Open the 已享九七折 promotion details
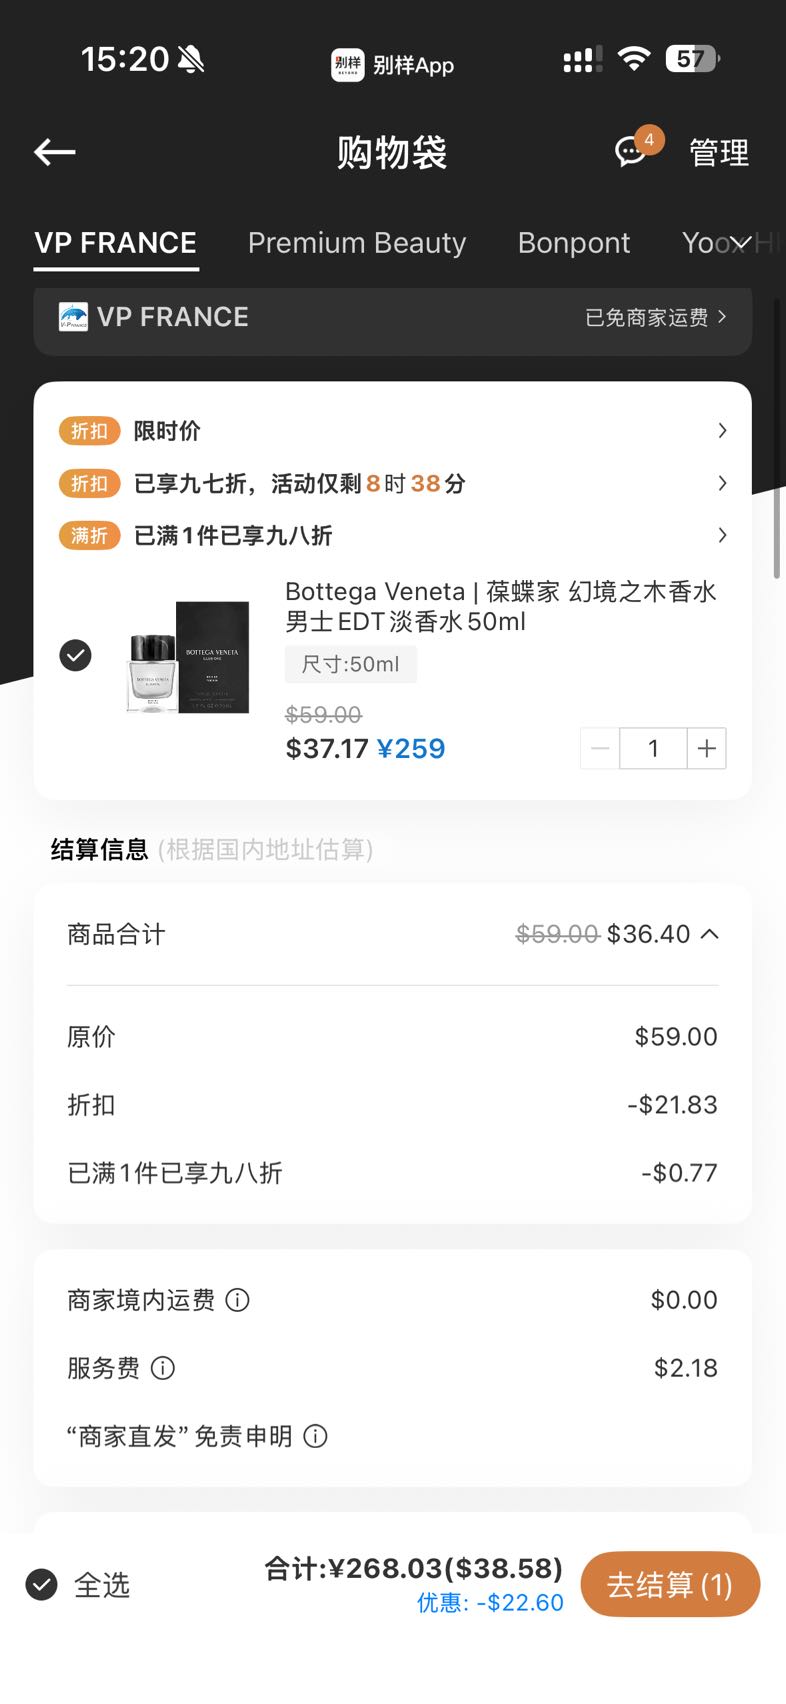Screen dimensions: 786x1704 coord(392,483)
